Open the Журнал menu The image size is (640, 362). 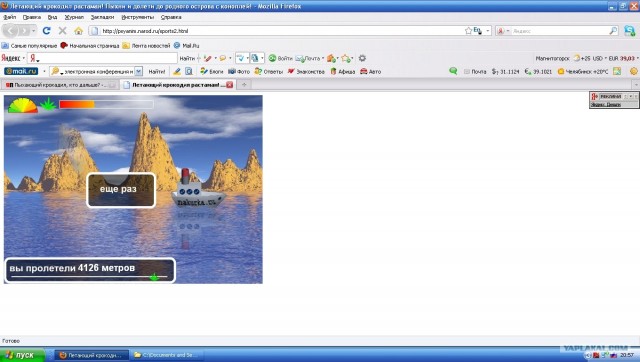point(74,17)
